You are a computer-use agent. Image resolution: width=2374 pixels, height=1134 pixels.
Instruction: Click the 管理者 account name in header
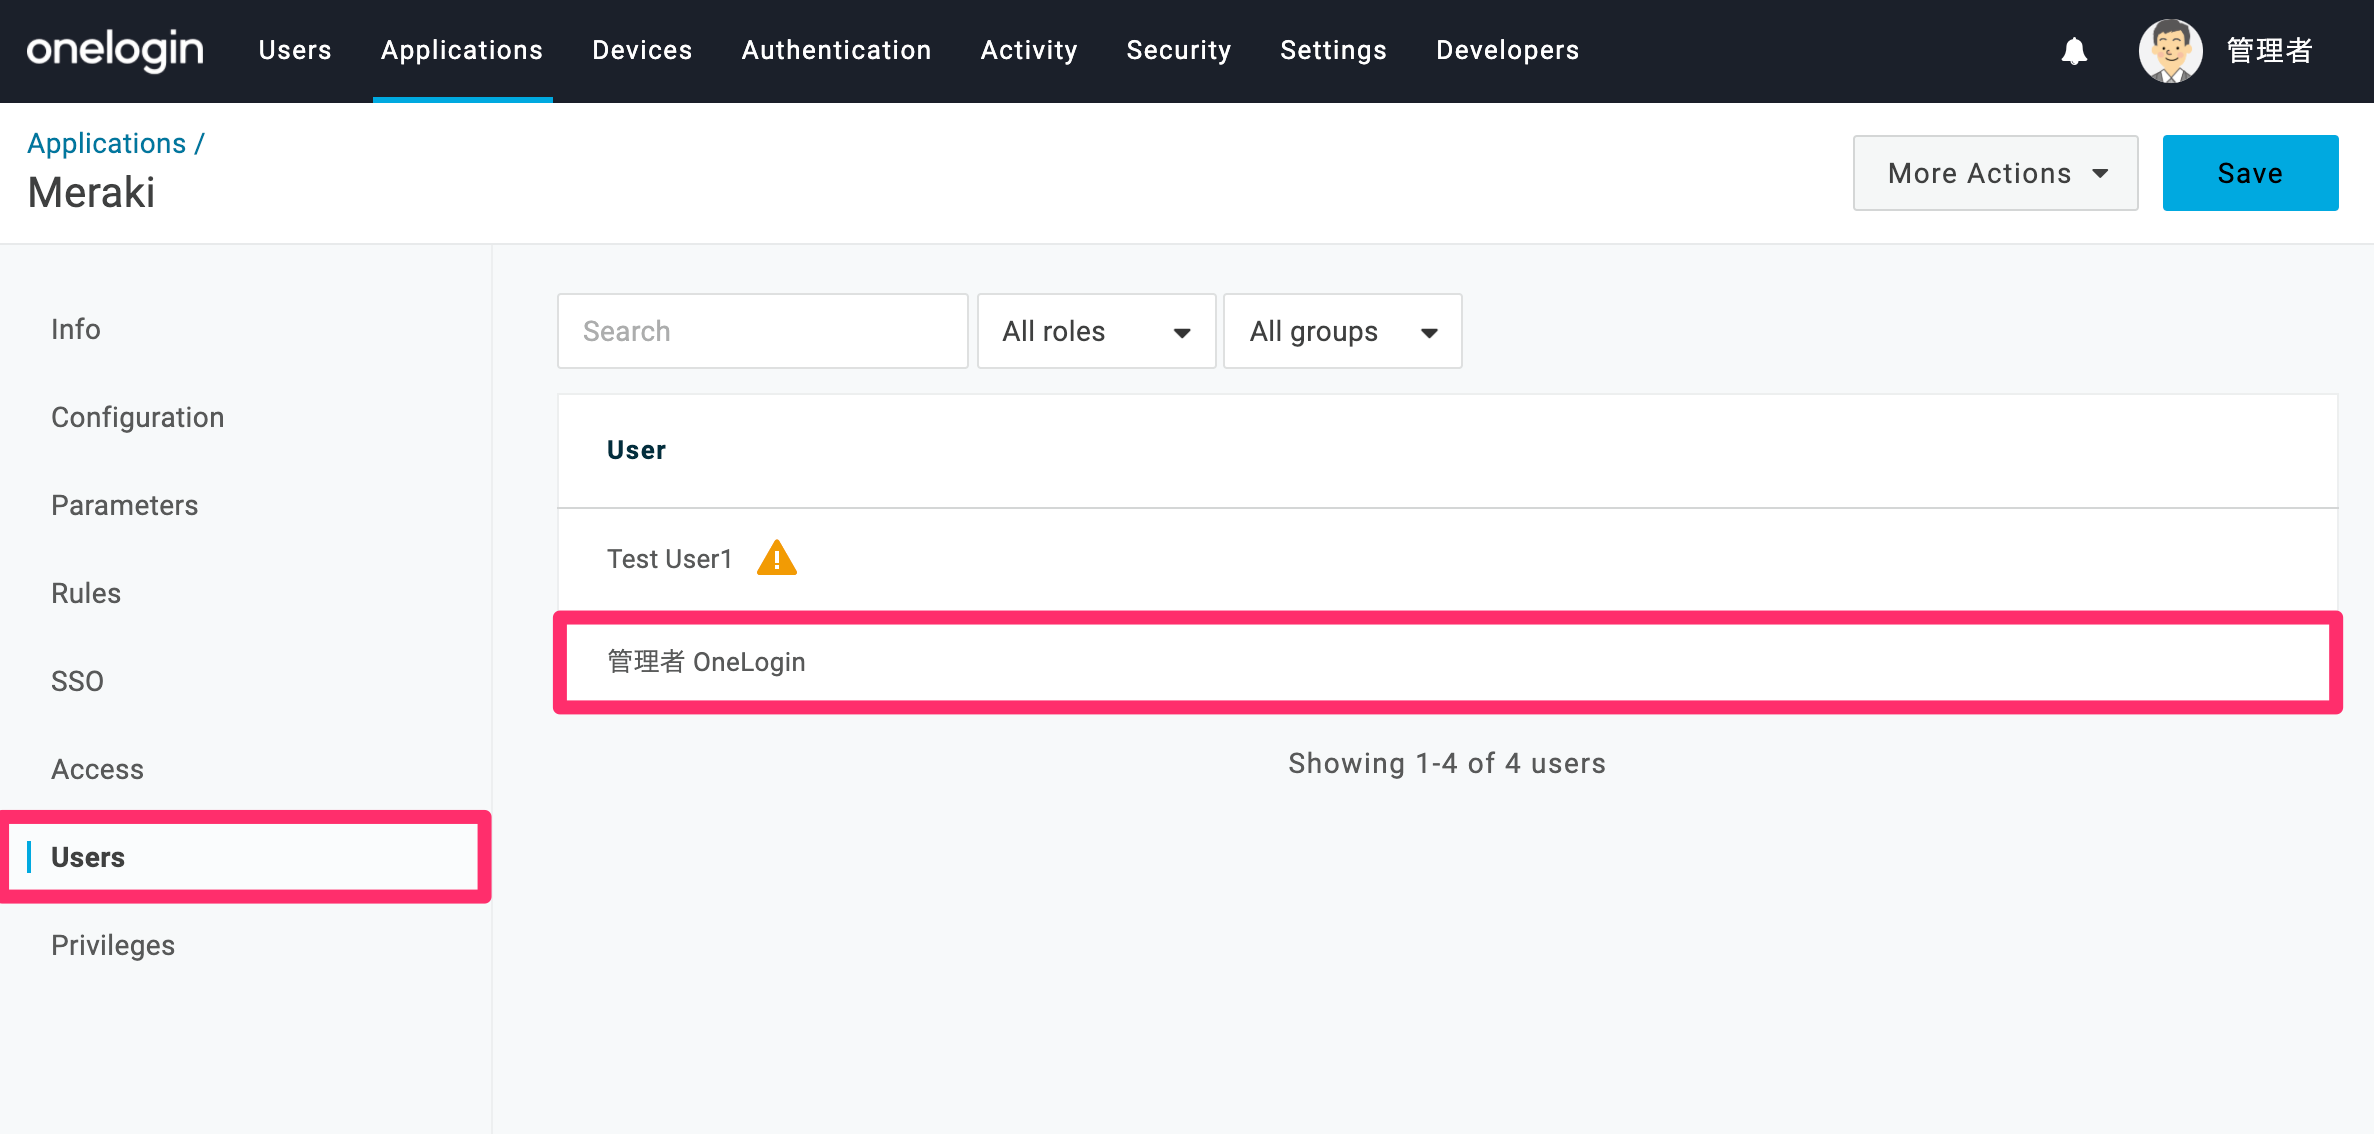coord(2270,51)
